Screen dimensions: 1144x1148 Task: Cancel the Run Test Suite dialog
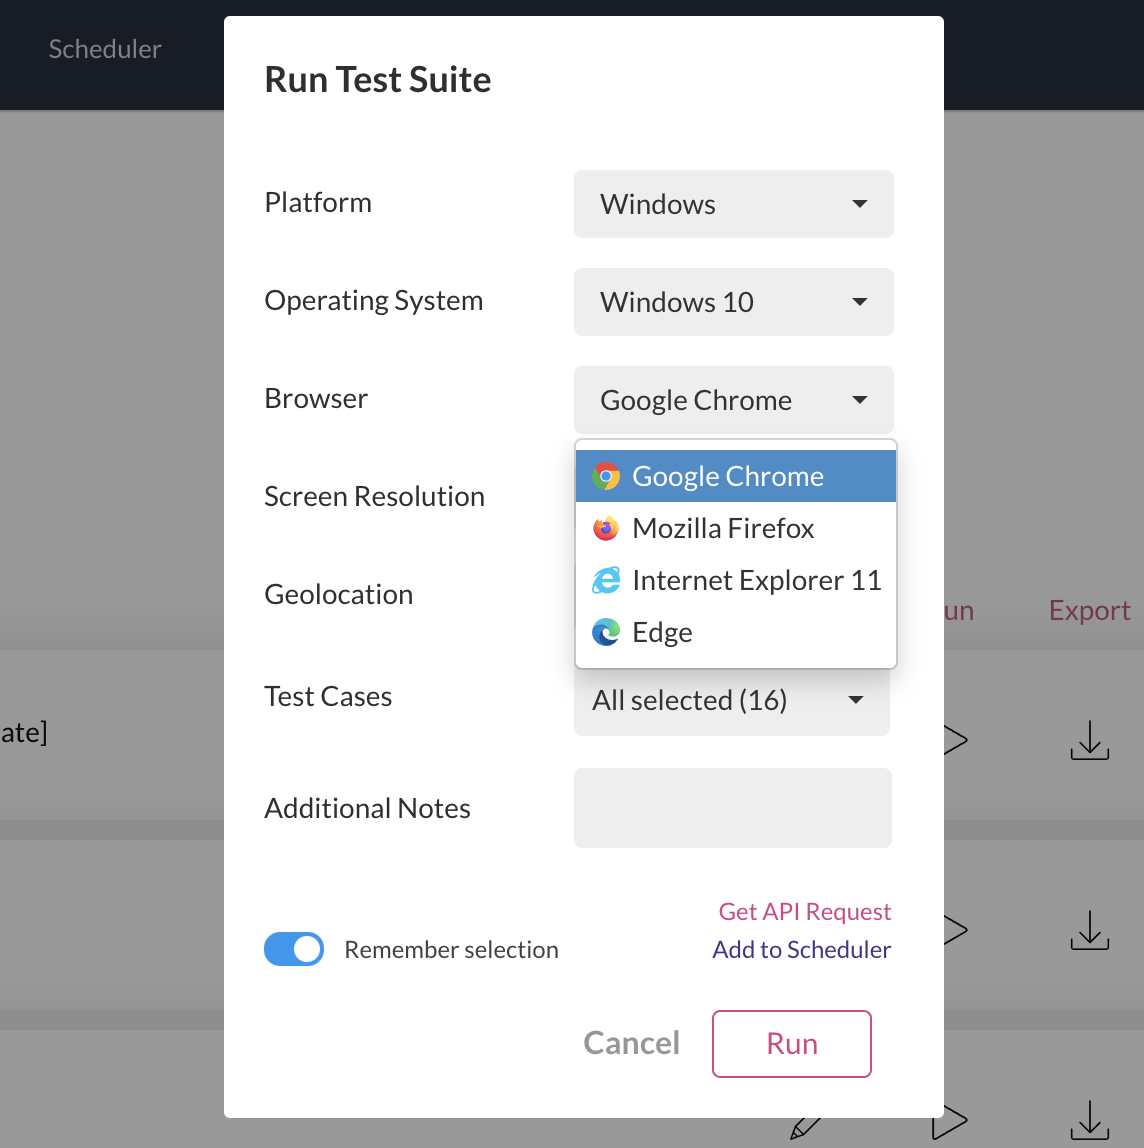[x=632, y=1043]
